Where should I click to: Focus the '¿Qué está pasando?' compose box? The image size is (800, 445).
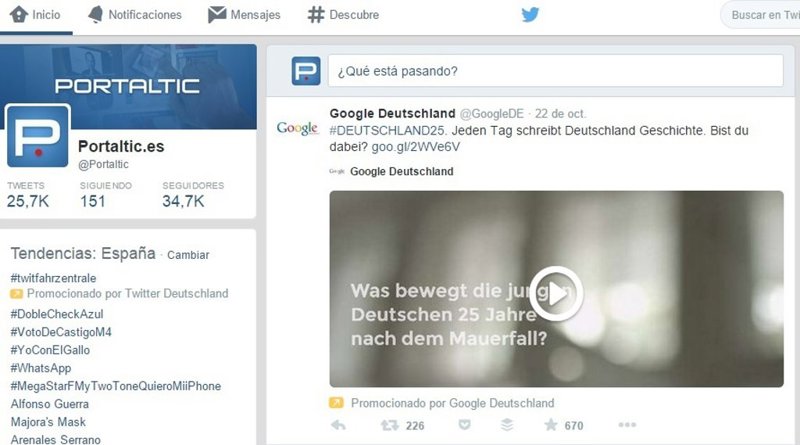coord(555,71)
